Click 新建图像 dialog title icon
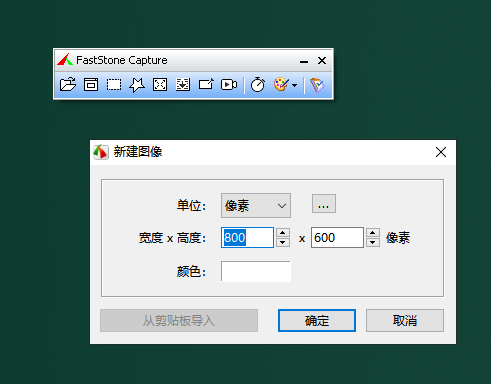This screenshot has width=491, height=384. click(x=101, y=152)
